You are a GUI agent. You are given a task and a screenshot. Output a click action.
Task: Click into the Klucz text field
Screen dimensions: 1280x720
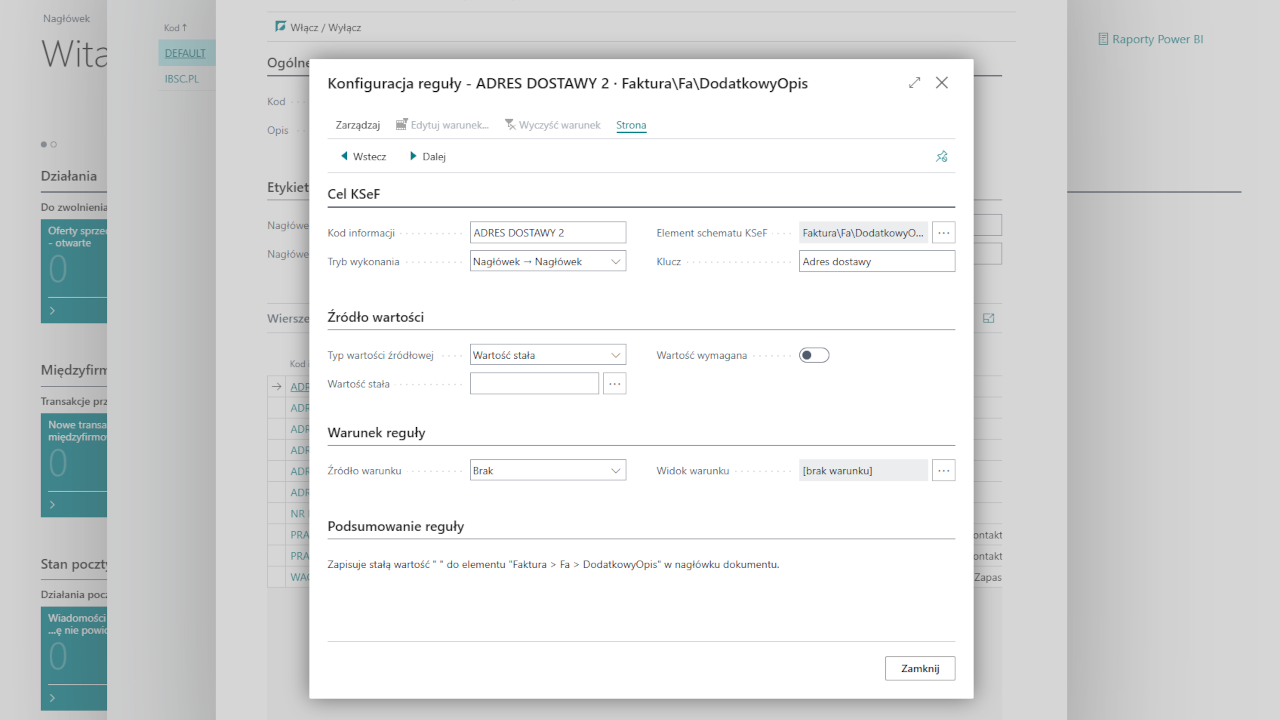pos(876,261)
